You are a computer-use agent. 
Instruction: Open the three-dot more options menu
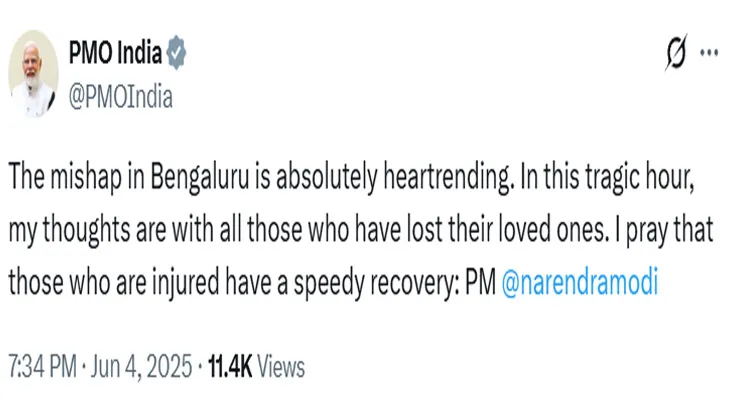[709, 53]
